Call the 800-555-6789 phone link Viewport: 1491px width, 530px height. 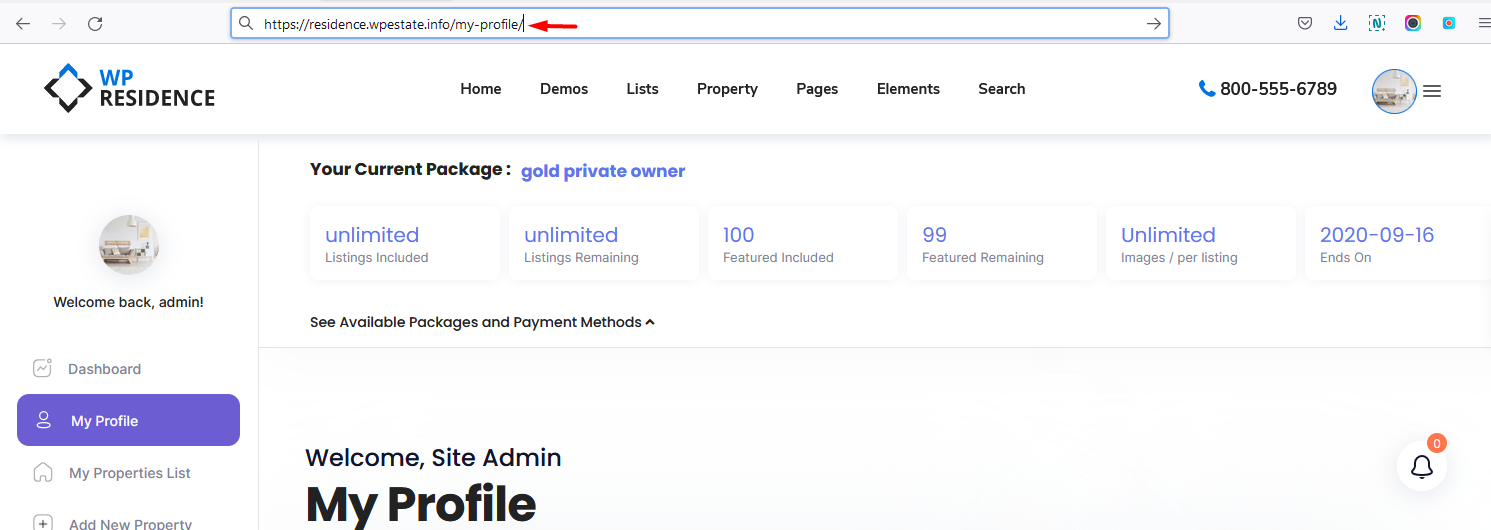pyautogui.click(x=1278, y=89)
